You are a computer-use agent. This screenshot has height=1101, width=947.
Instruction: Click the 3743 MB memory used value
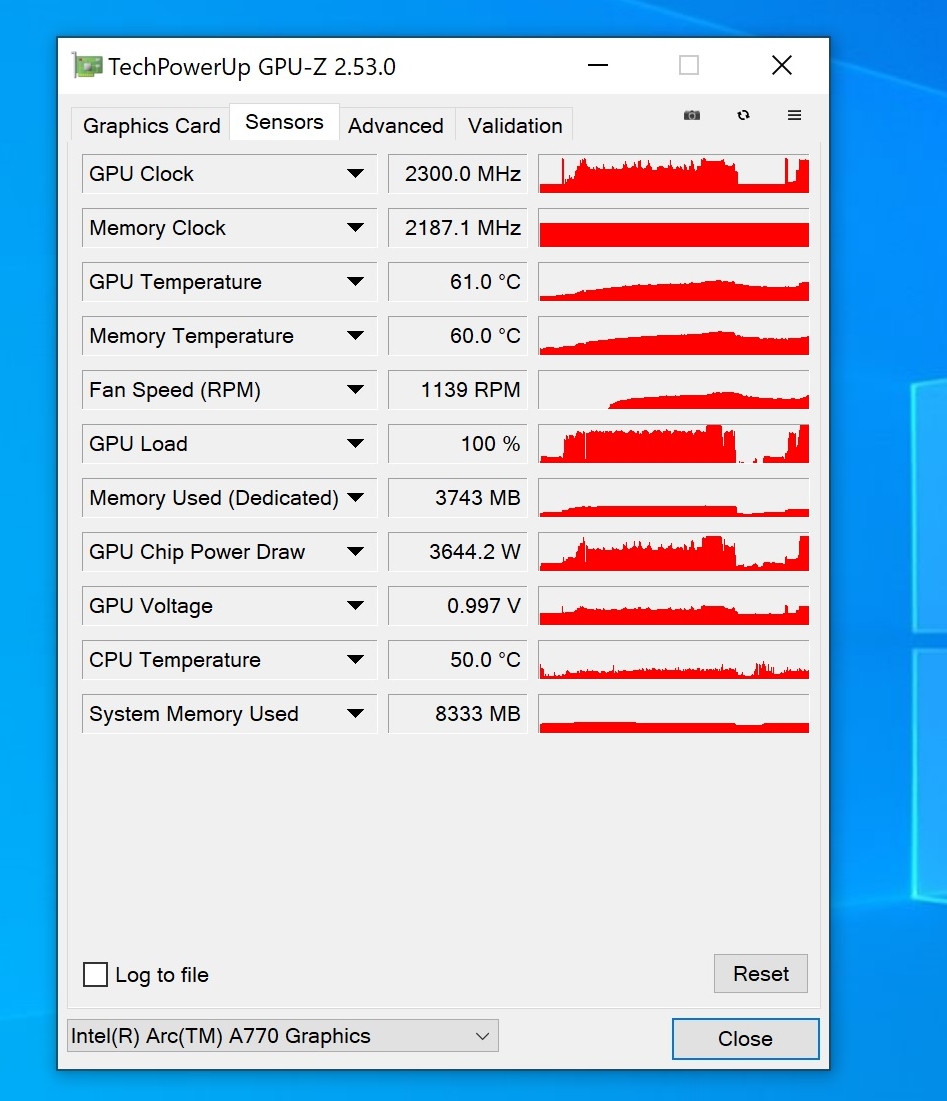(x=458, y=498)
